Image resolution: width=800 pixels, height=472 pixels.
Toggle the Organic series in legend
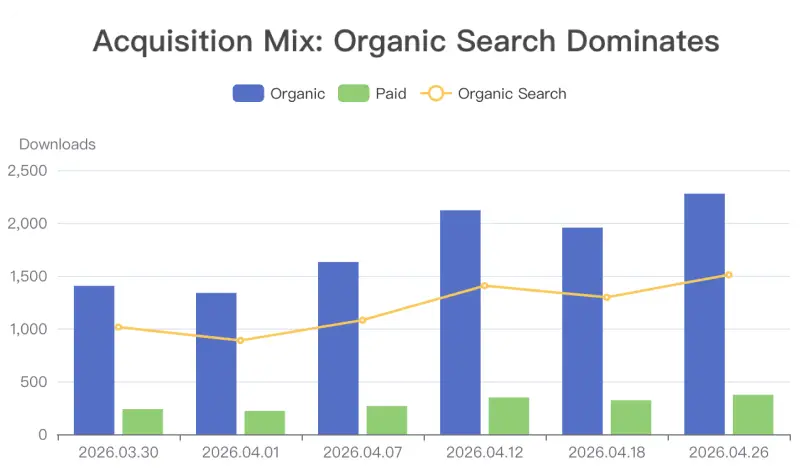pyautogui.click(x=279, y=94)
